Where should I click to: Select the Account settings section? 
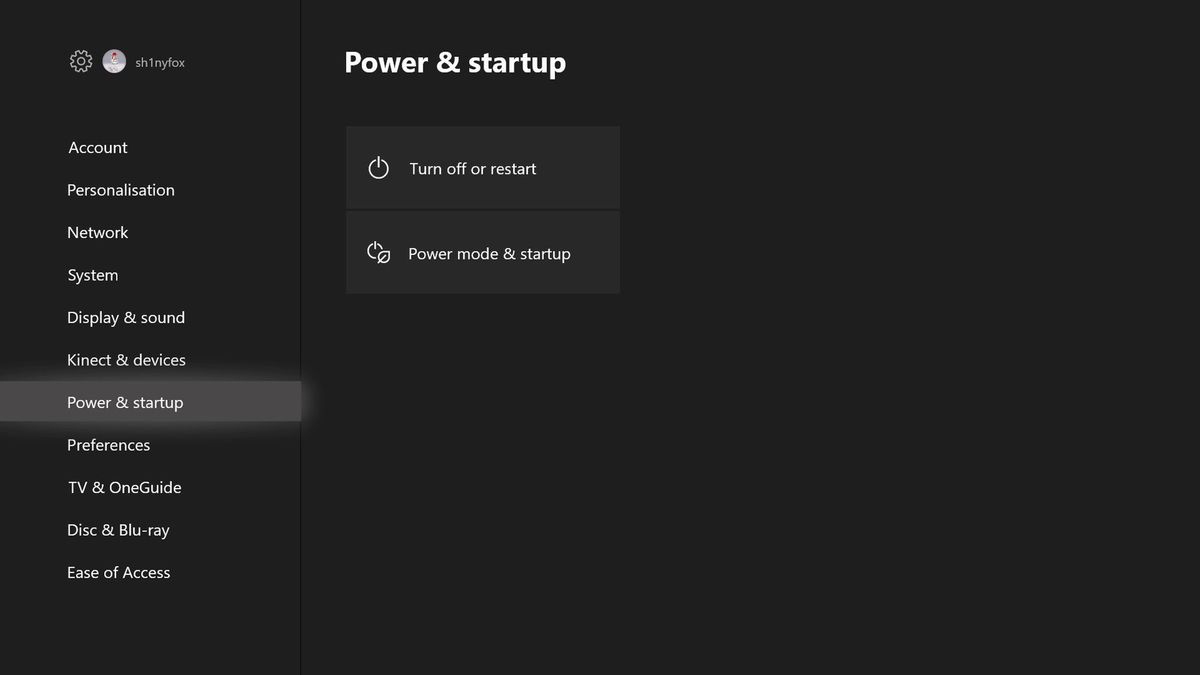tap(97, 147)
